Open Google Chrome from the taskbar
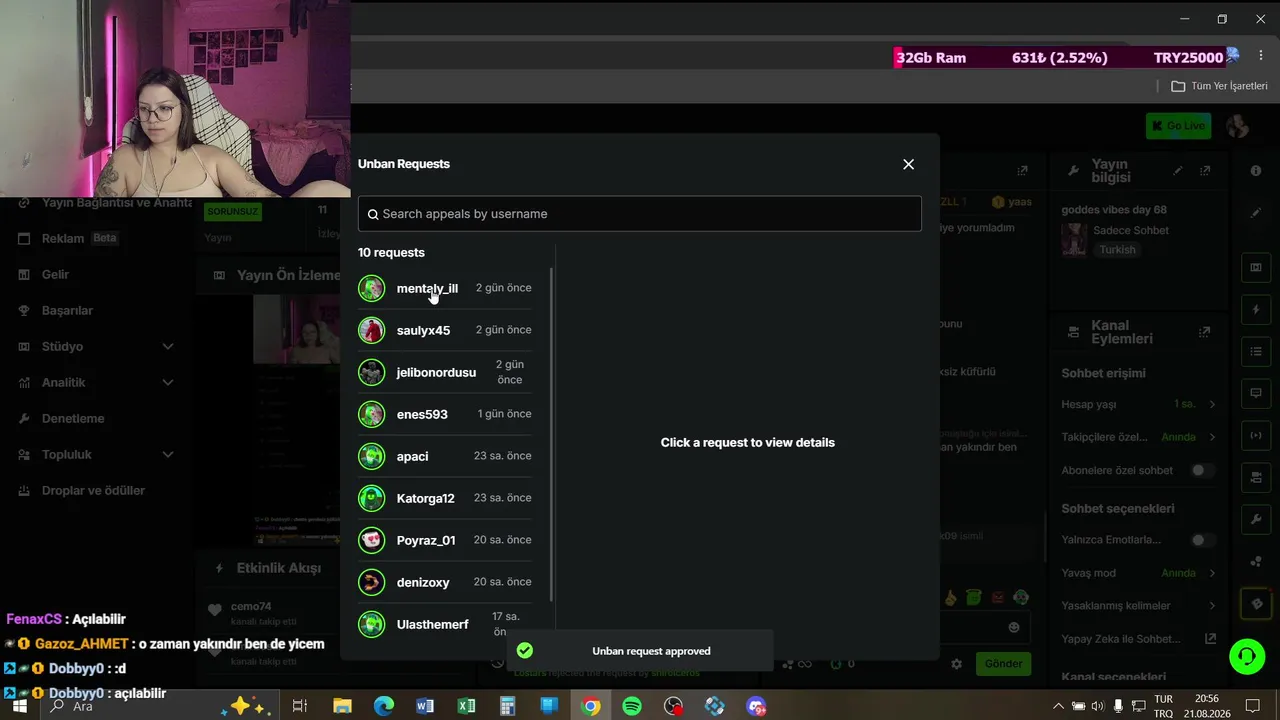This screenshot has width=1280, height=720. point(591,706)
